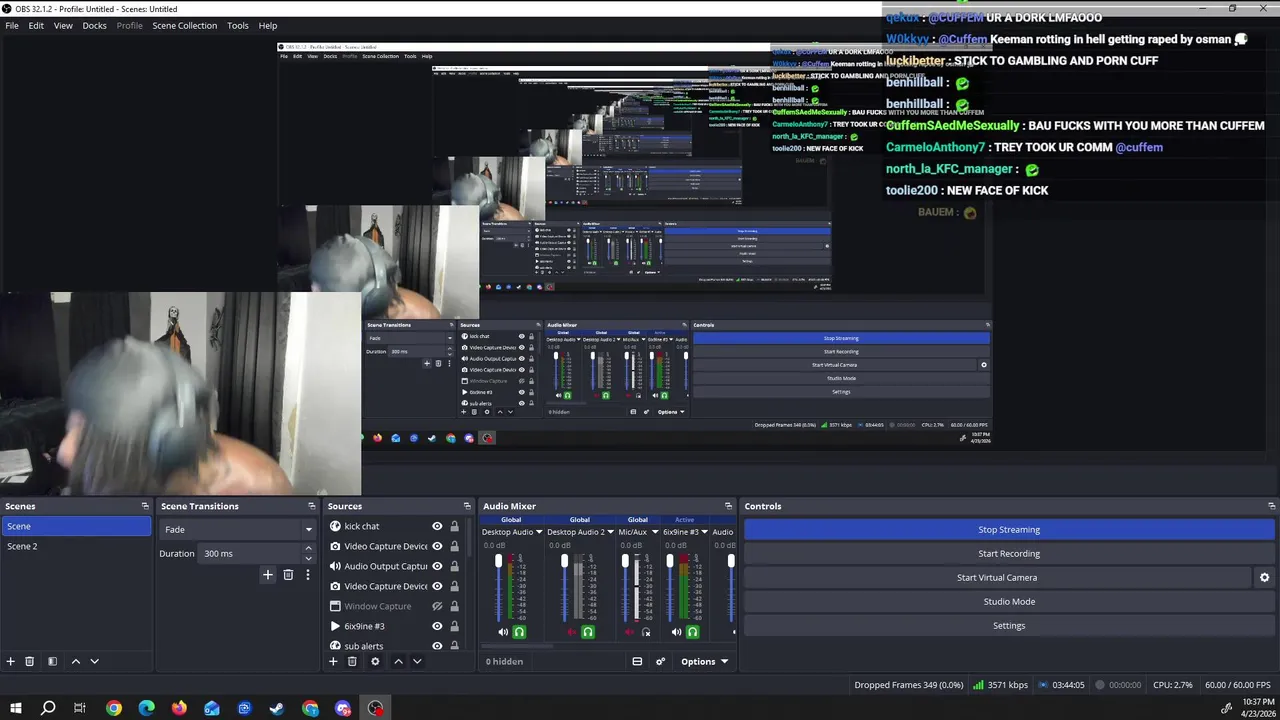
Task: Click Mic/Aux volume fader
Action: click(x=626, y=561)
